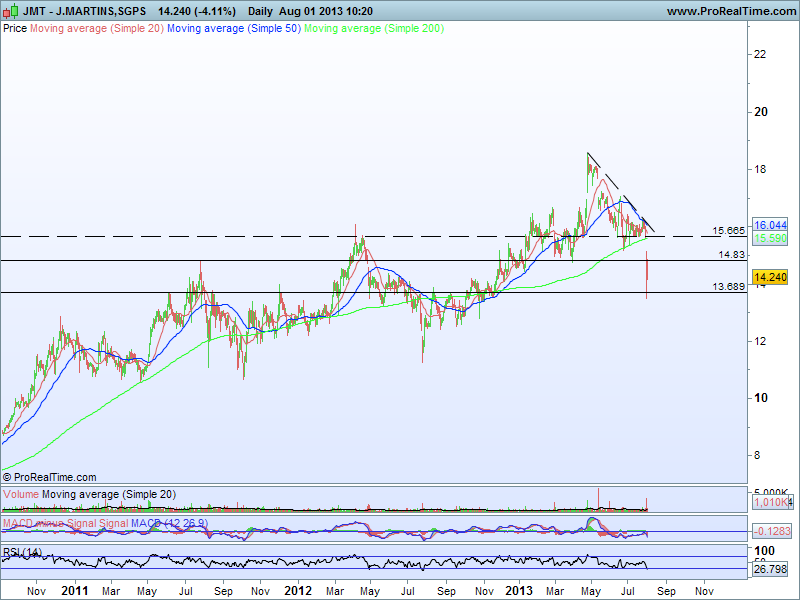Click the 15.665 dashed line level label

(729, 231)
